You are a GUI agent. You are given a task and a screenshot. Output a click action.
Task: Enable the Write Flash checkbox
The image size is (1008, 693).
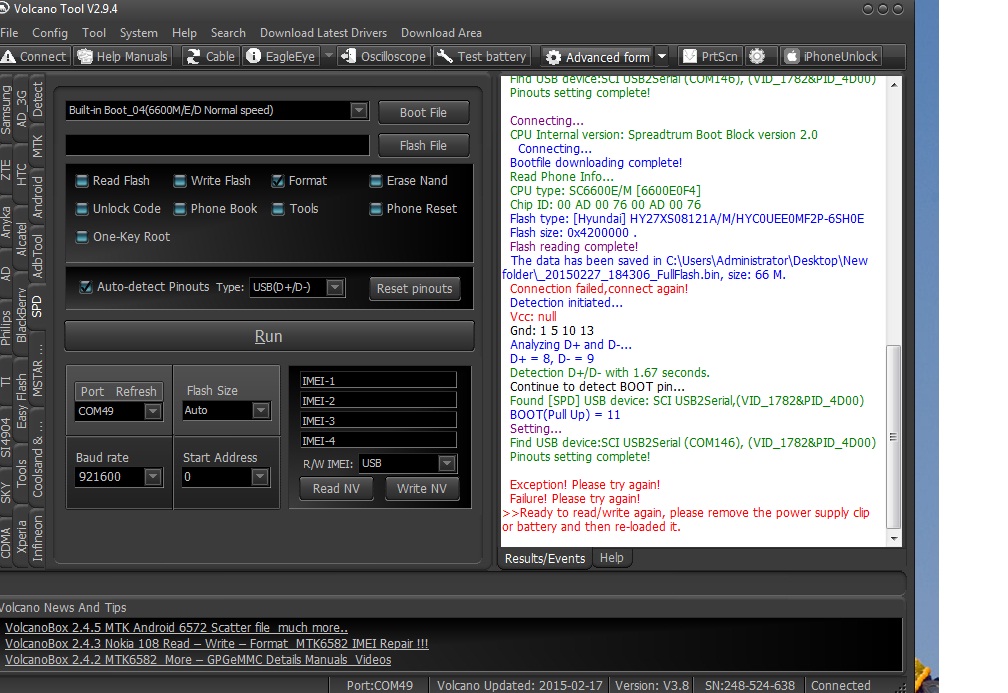coord(180,181)
